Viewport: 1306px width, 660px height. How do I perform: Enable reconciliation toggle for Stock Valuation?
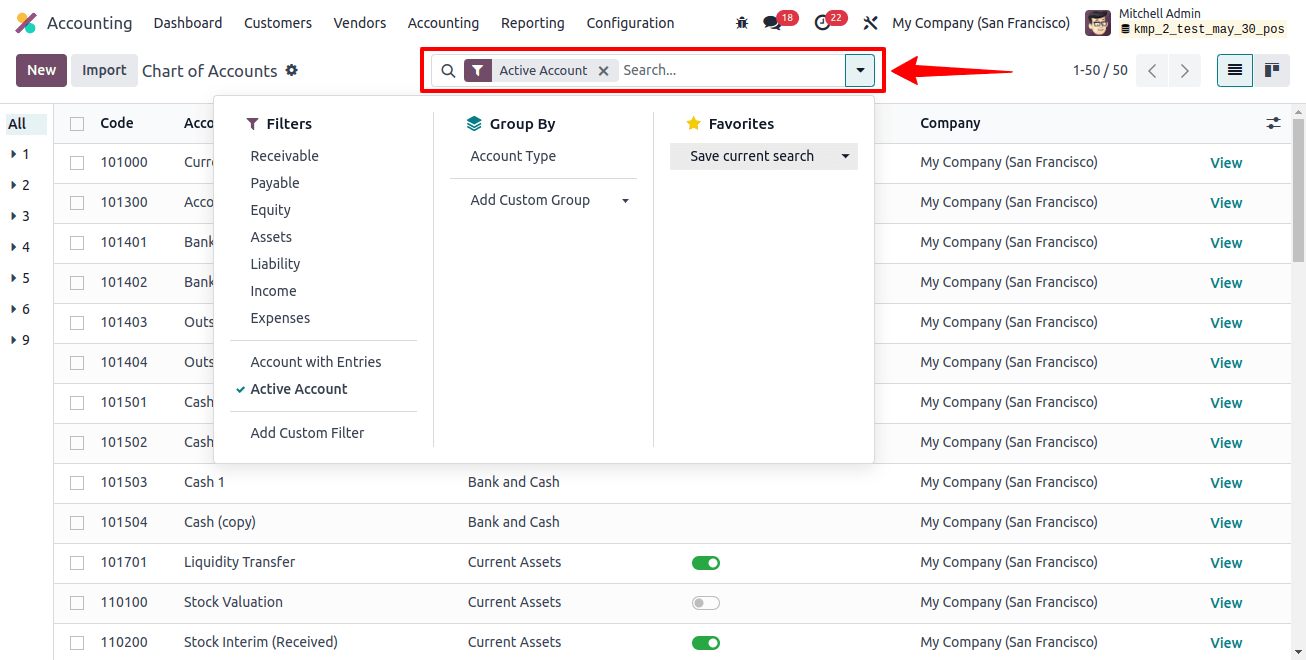(x=706, y=603)
